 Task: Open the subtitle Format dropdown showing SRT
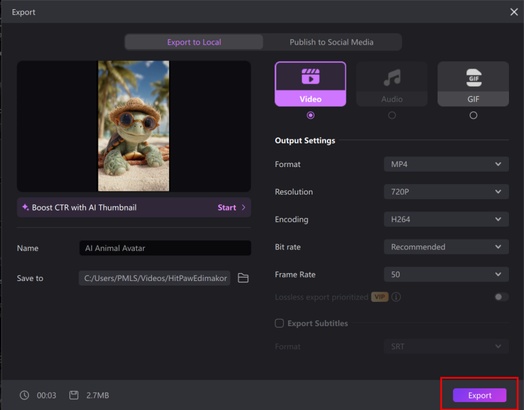446,347
